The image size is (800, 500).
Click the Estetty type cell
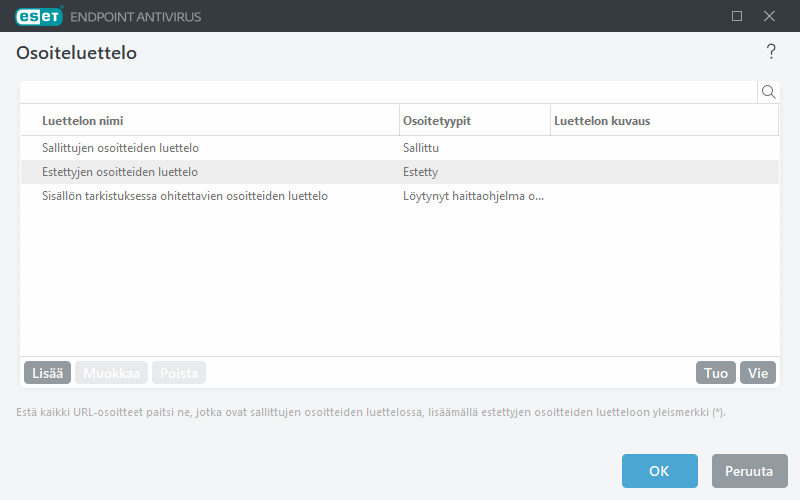420,172
